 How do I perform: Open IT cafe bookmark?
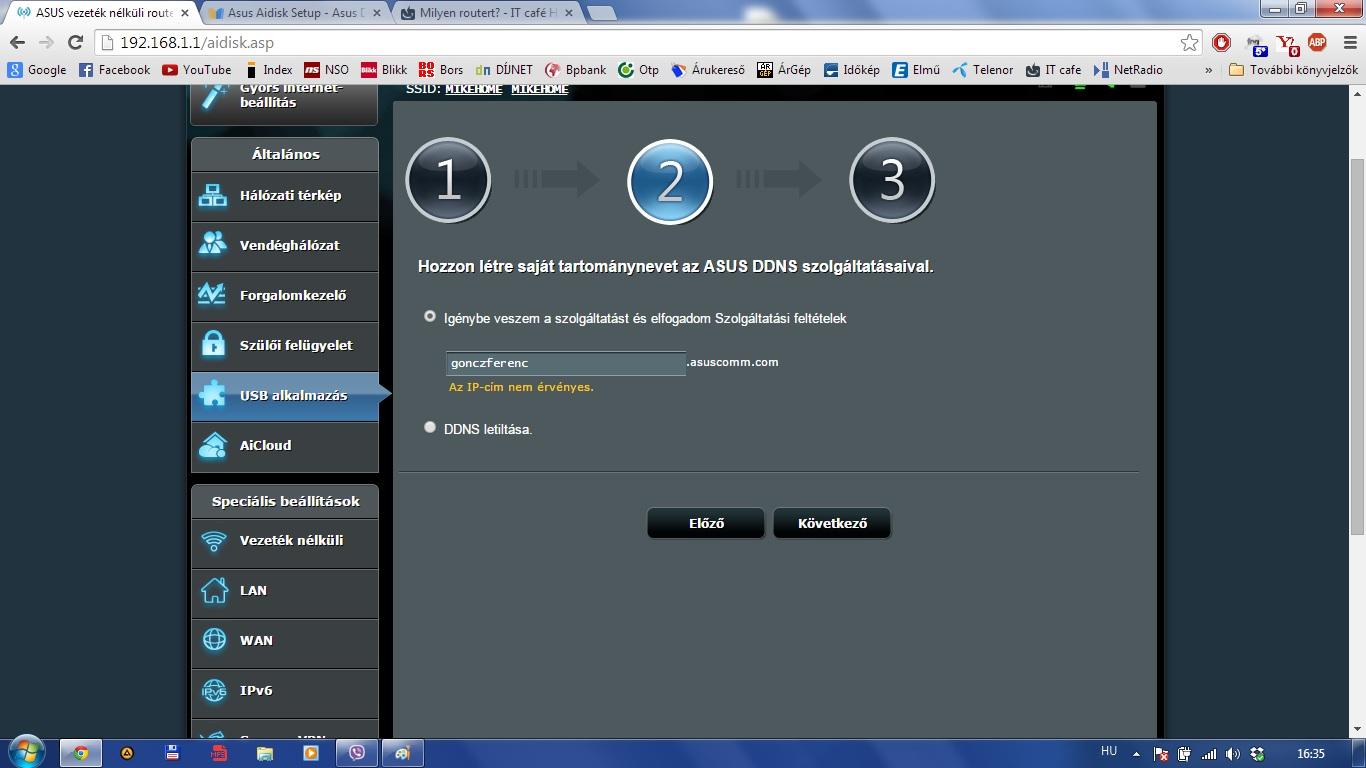coord(1053,70)
